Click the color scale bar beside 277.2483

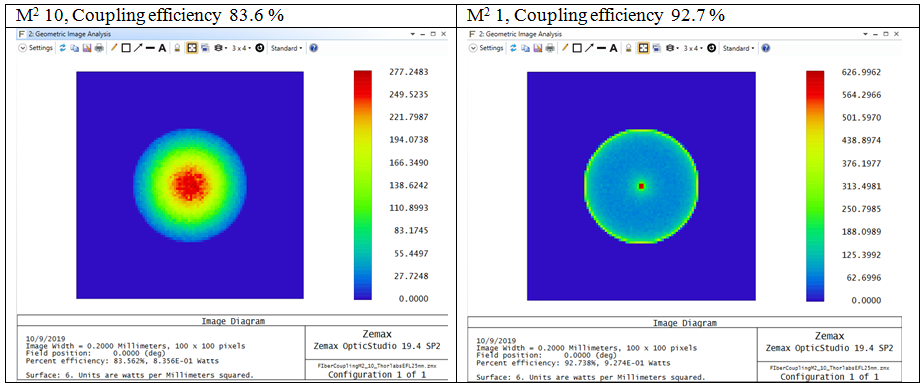coord(362,185)
